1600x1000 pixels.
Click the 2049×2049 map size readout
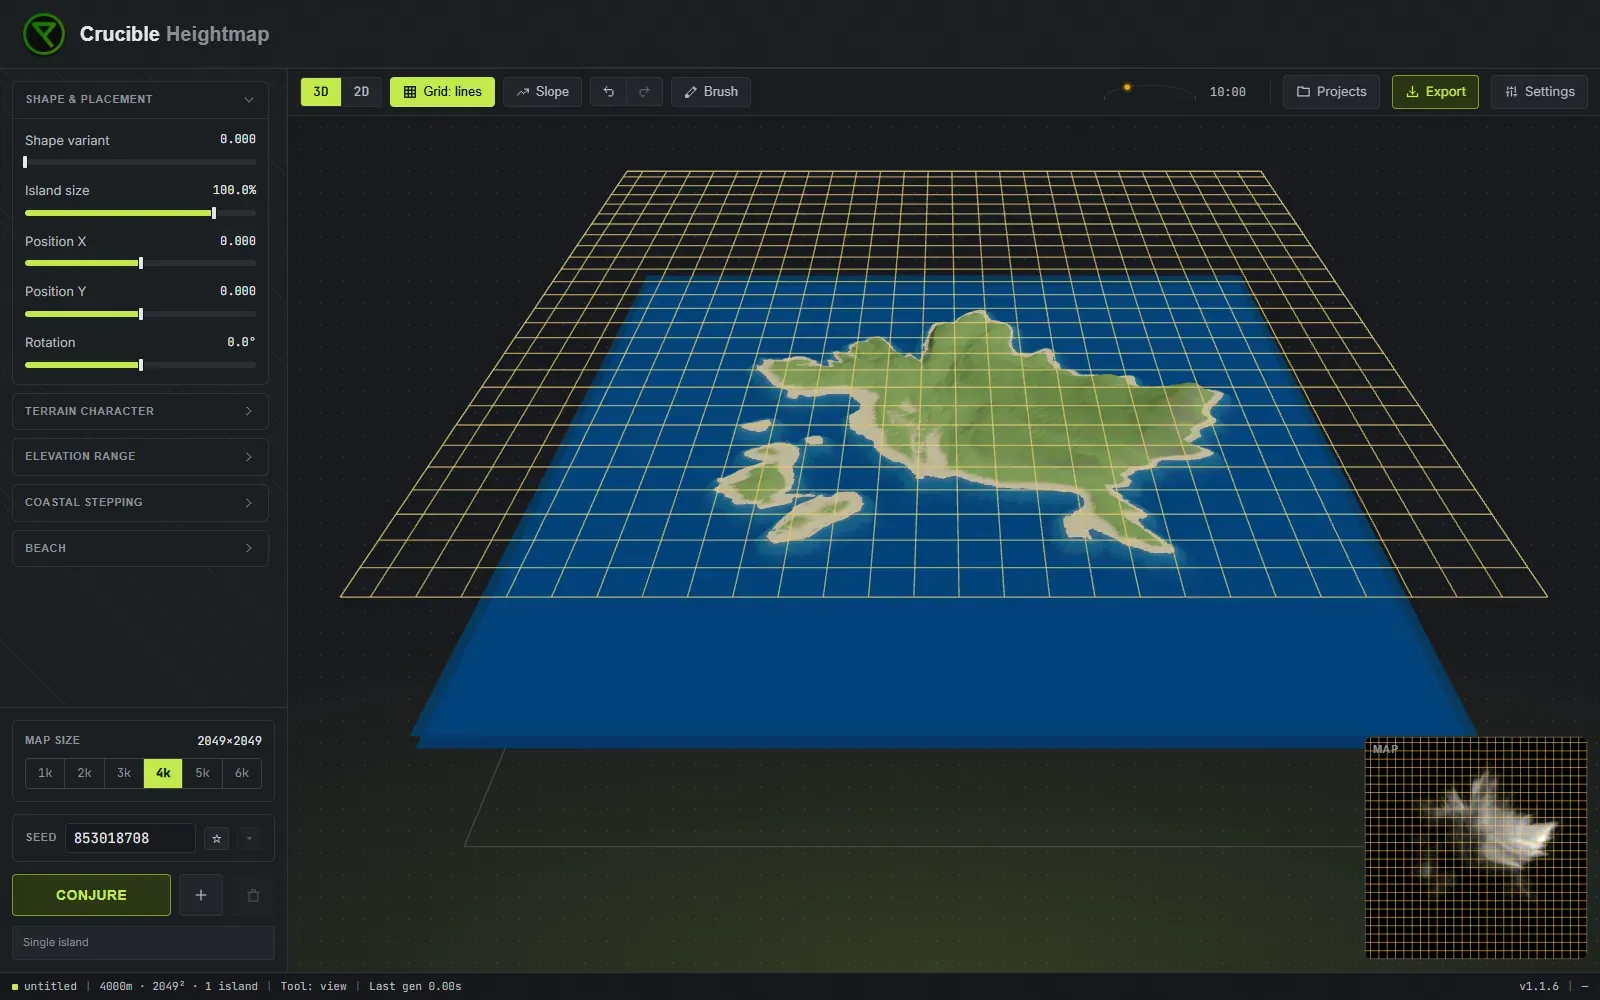tap(229, 741)
